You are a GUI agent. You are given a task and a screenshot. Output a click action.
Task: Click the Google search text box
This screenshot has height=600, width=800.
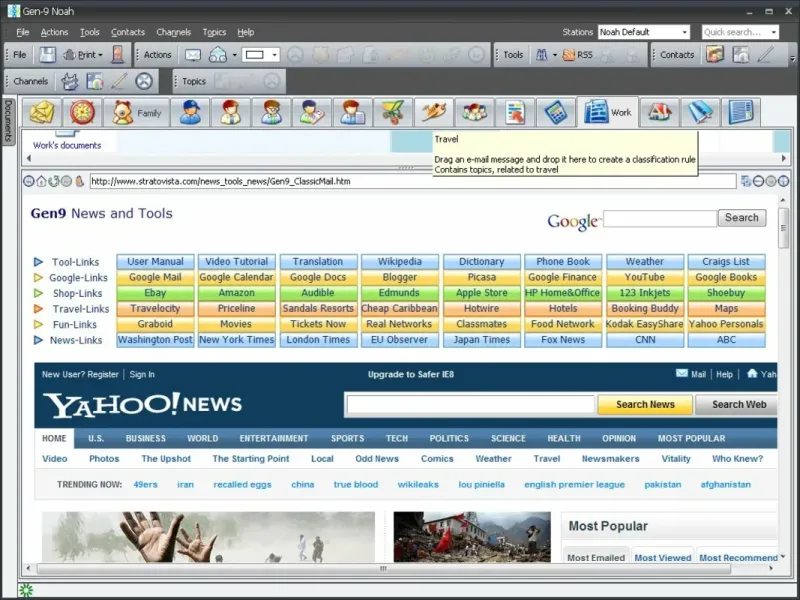tap(660, 218)
